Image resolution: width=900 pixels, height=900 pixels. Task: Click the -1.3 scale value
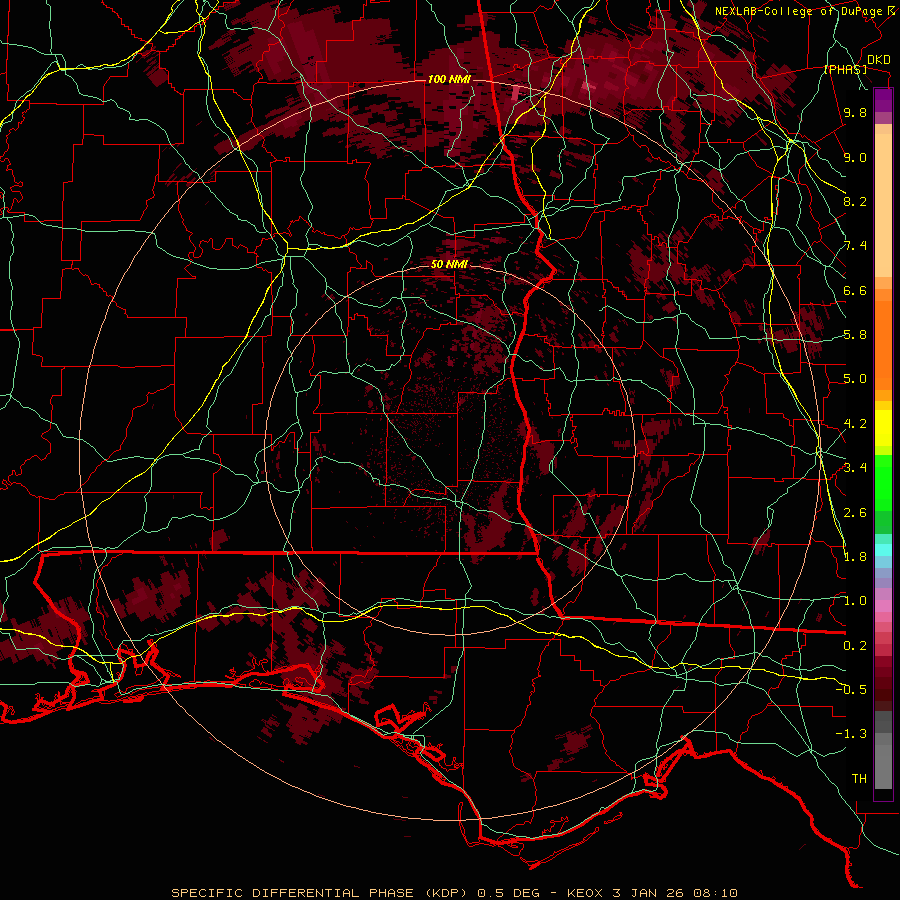[x=851, y=734]
